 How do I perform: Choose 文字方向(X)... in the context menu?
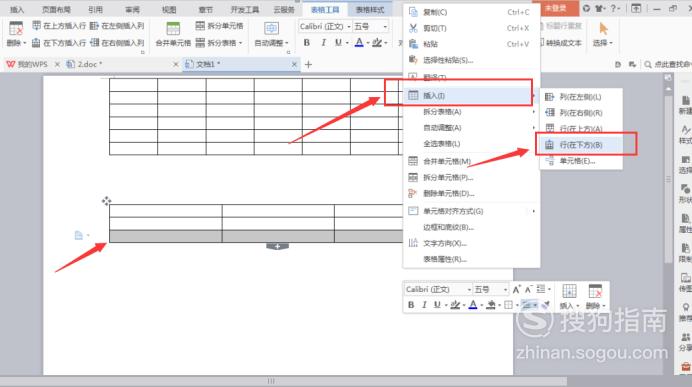pyautogui.click(x=471, y=243)
